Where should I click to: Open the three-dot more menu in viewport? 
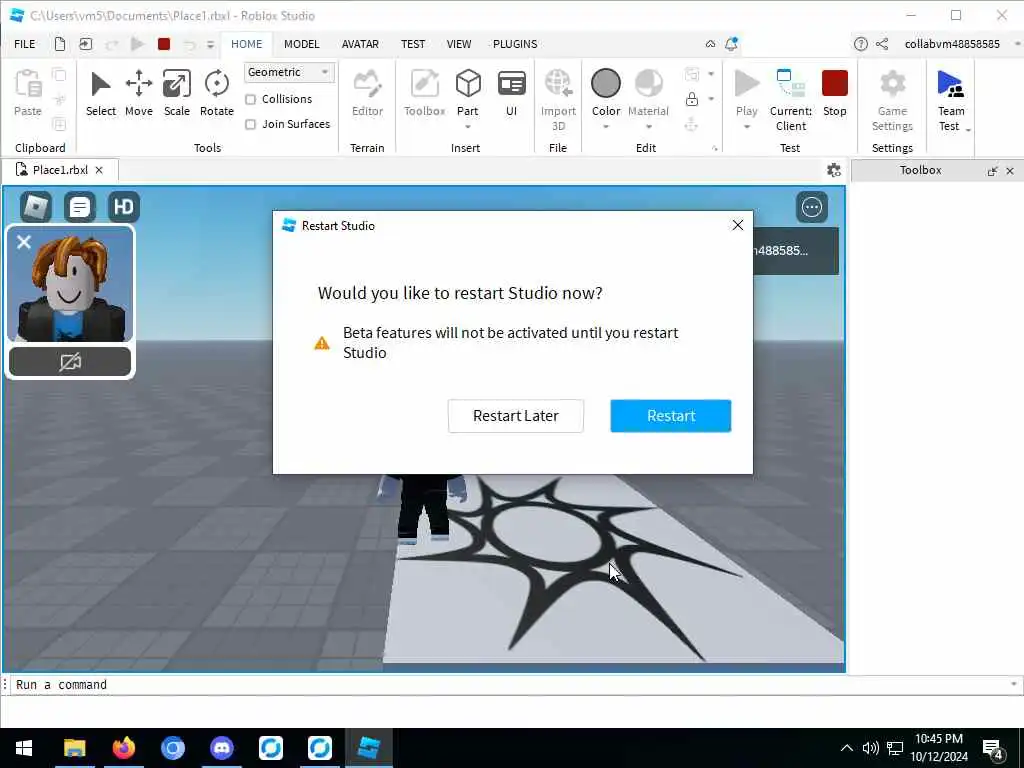point(812,208)
